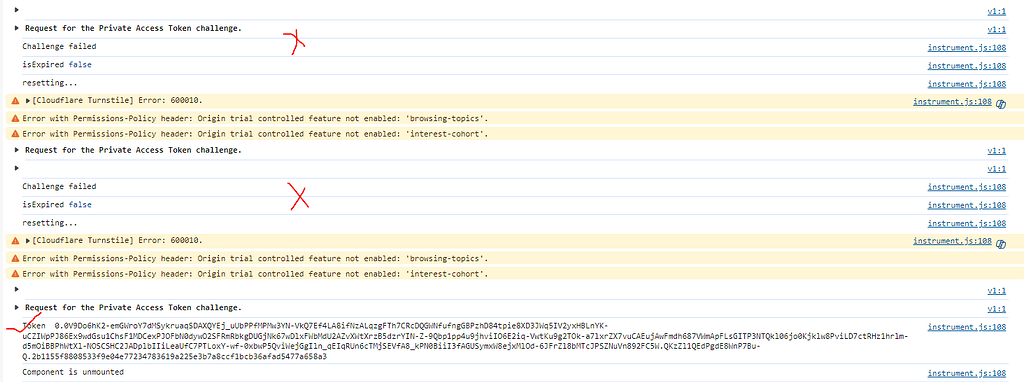The width and height of the screenshot is (1024, 382).
Task: Select the 'Component is unmounted' log message
Action: (x=72, y=372)
